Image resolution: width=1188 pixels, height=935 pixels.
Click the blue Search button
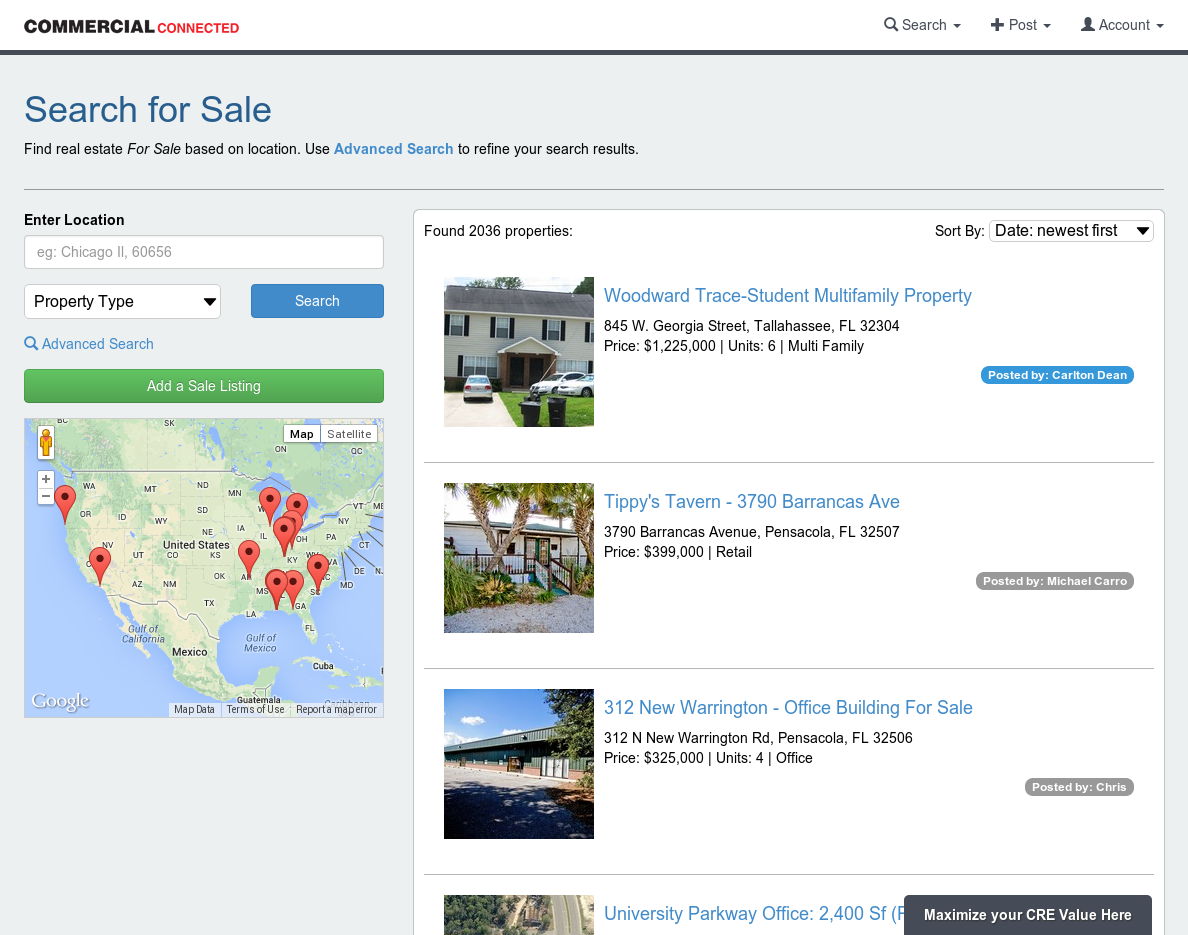(317, 301)
